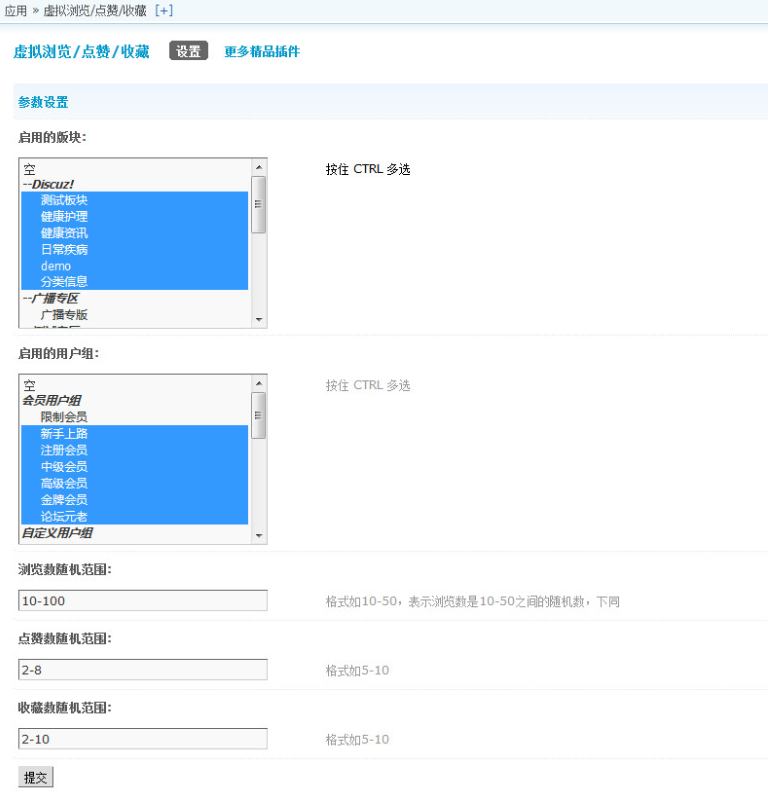This screenshot has height=798, width=768.
Task: Click the [+] link in breadcrumb
Action: tap(164, 11)
